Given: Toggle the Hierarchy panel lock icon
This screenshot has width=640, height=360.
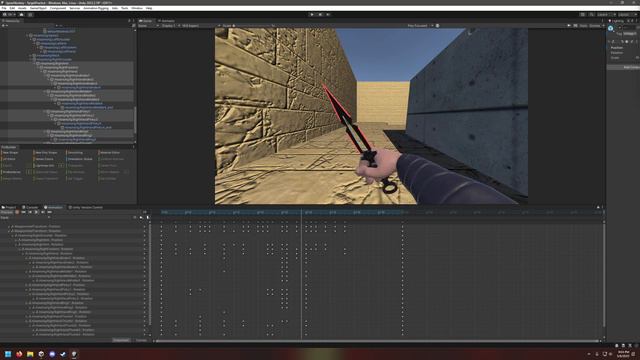Looking at the screenshot, I should tap(129, 21).
